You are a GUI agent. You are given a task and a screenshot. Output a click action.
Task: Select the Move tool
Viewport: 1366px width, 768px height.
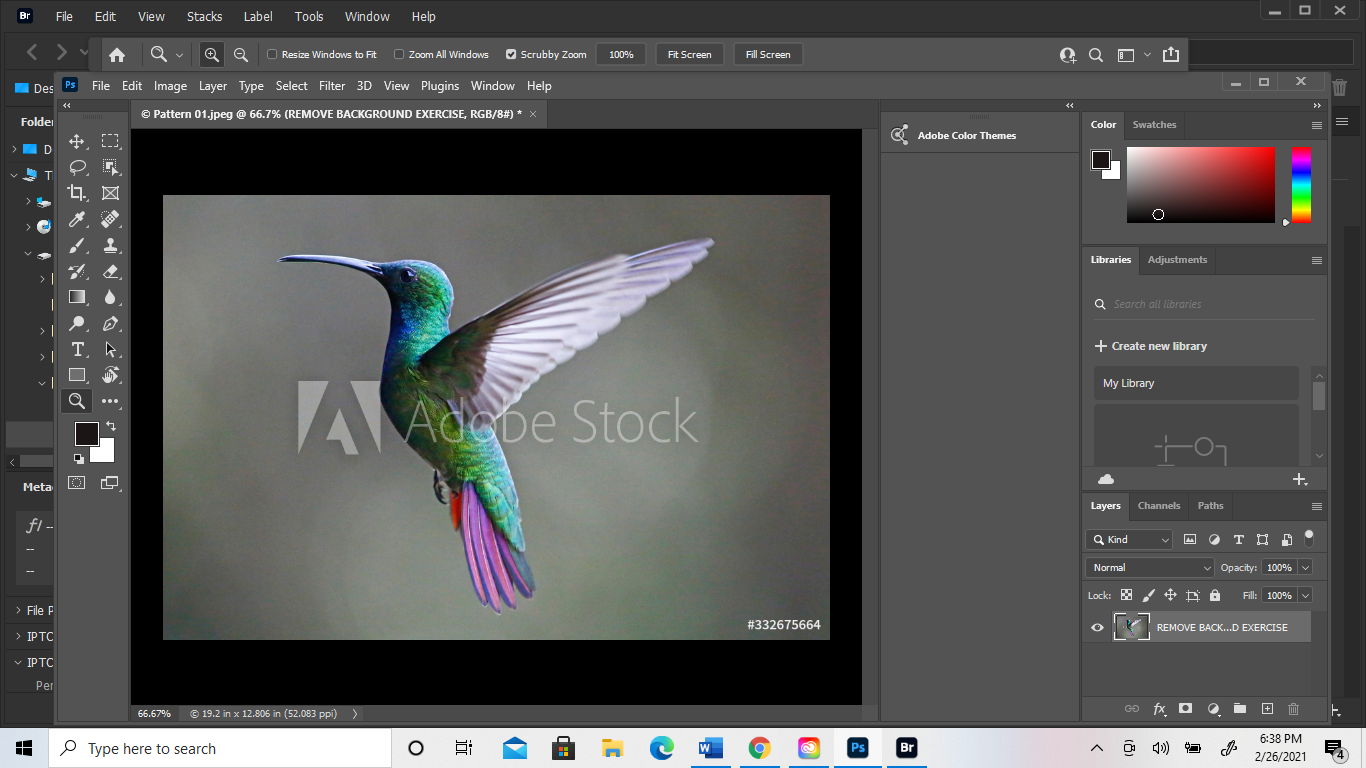(77, 141)
